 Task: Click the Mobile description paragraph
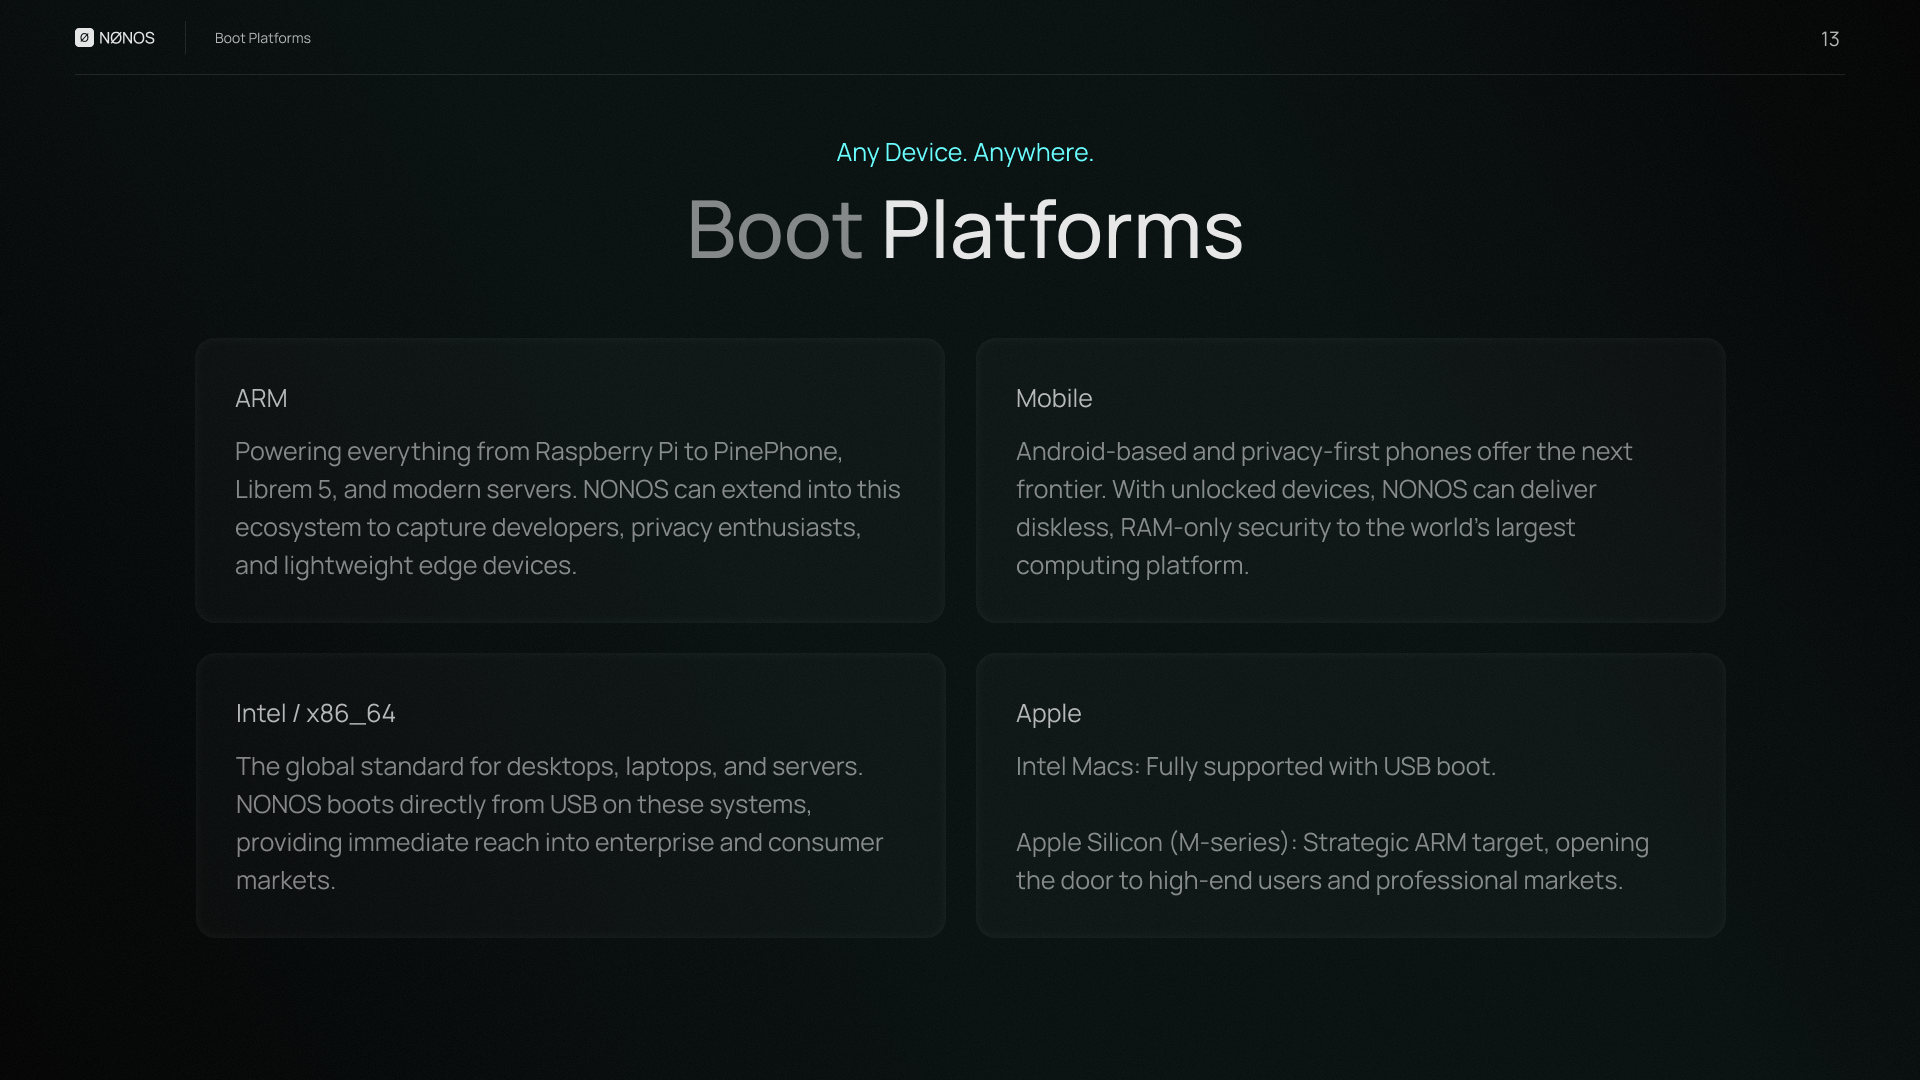point(1323,508)
